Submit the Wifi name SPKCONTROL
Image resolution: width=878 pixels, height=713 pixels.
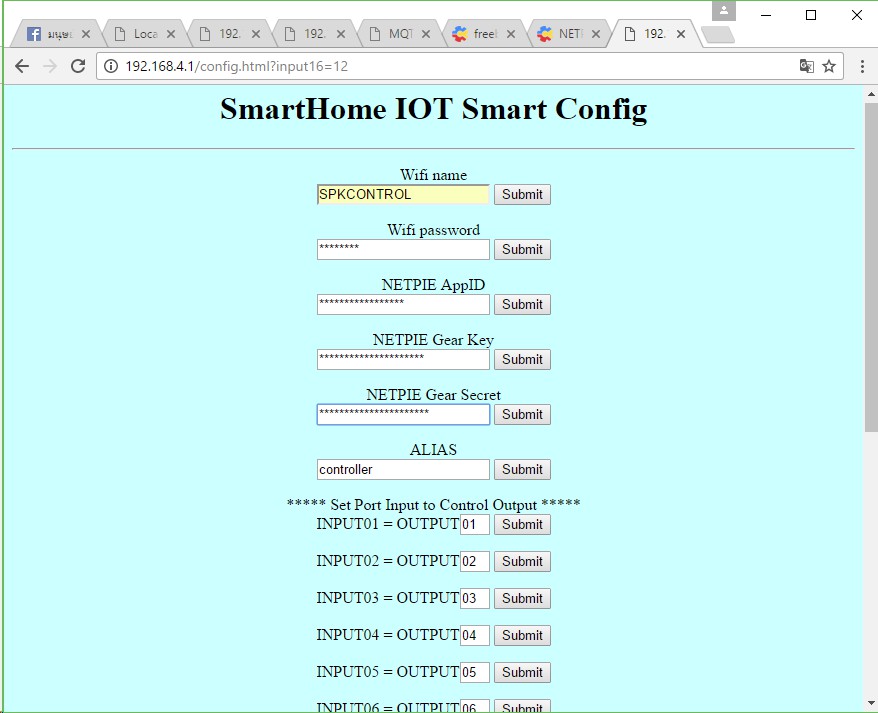521,194
